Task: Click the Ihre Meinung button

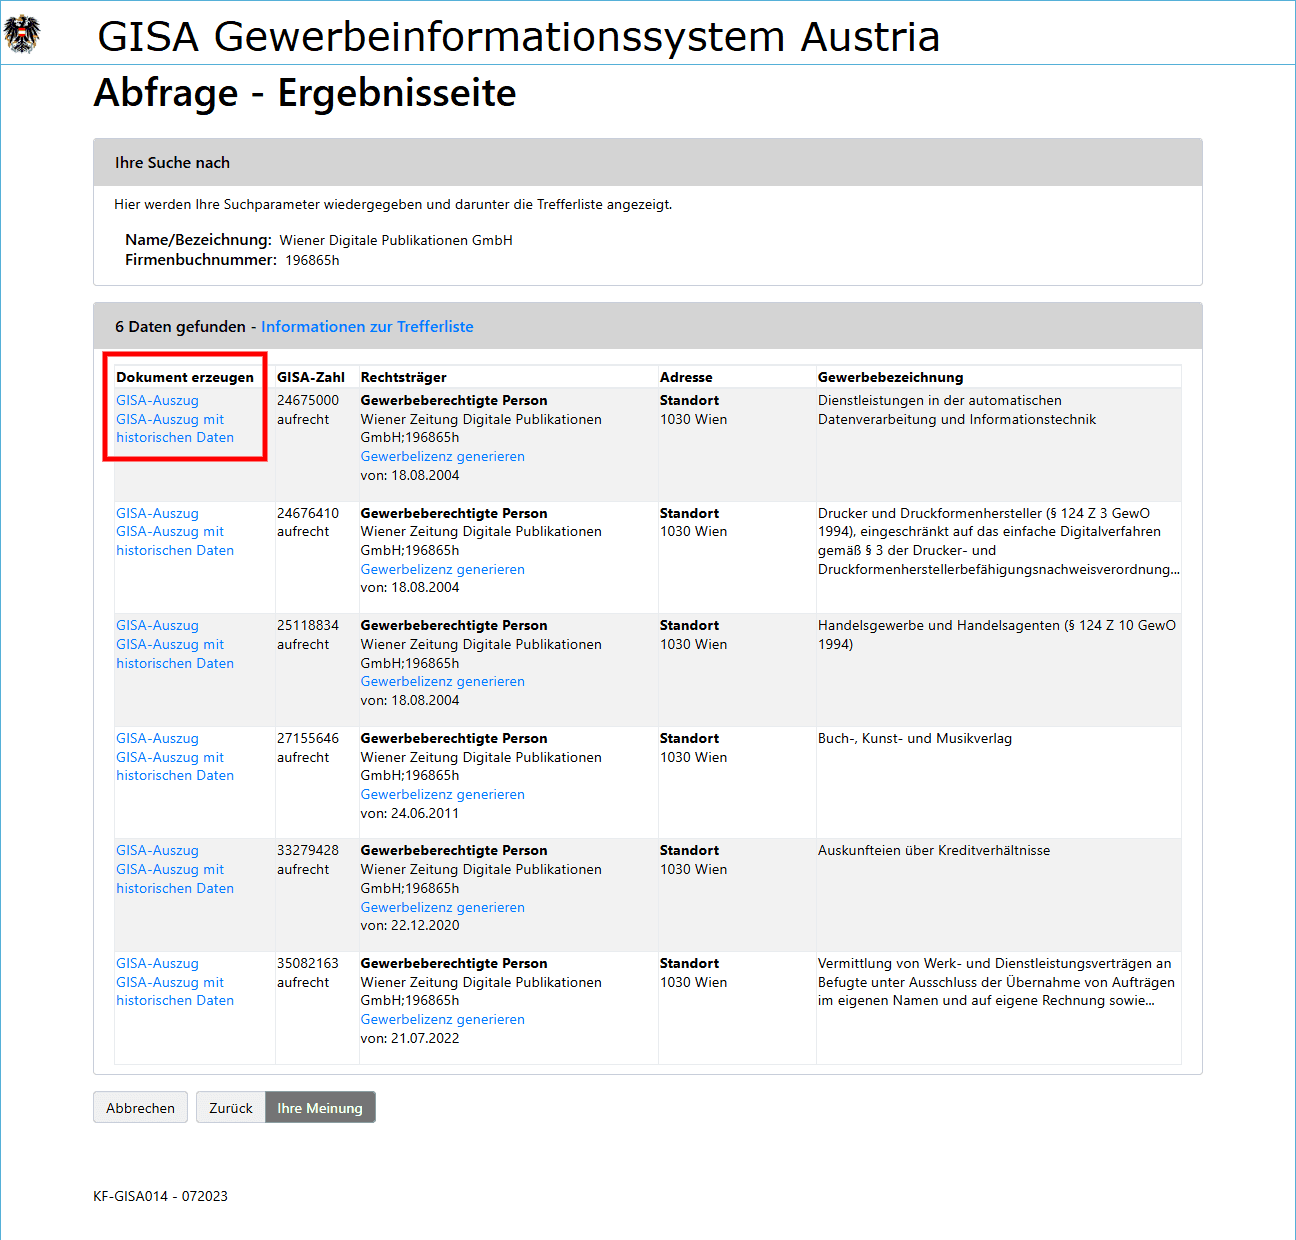Action: (x=320, y=1108)
